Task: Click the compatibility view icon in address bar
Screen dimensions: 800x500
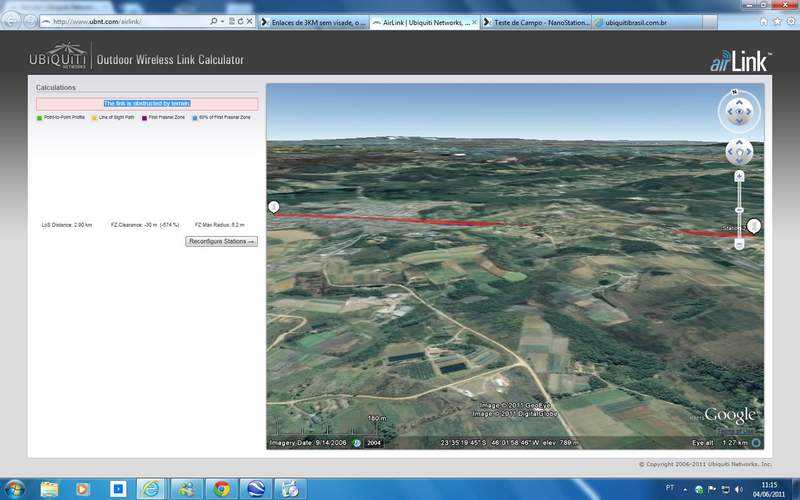Action: click(x=231, y=21)
